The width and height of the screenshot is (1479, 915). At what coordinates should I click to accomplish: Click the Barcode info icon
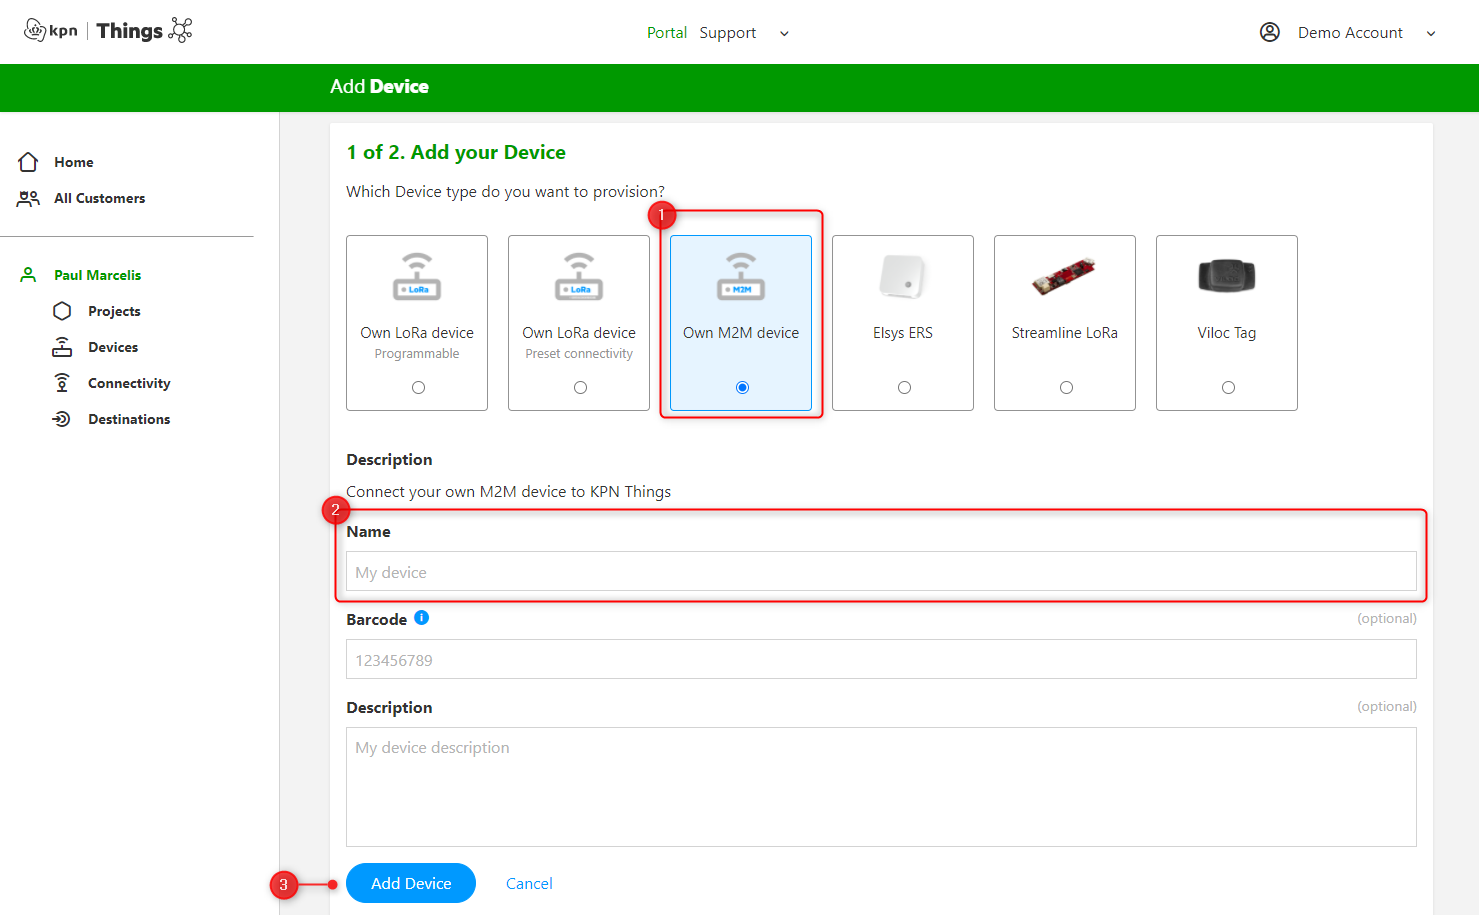pyautogui.click(x=422, y=618)
